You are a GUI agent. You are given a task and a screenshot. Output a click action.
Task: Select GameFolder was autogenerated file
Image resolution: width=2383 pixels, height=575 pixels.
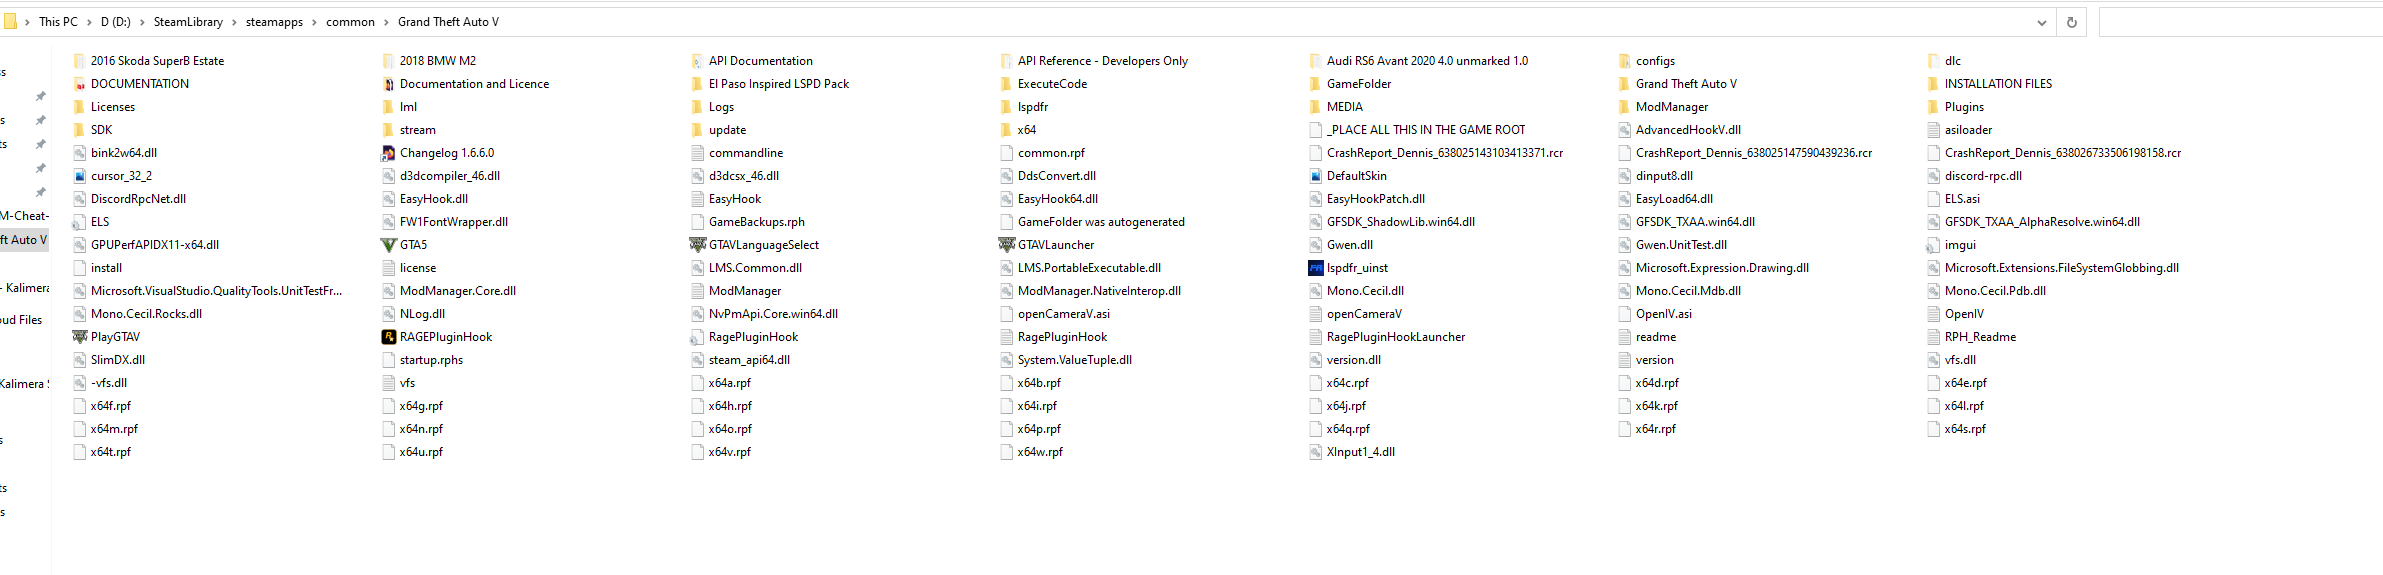[1092, 222]
